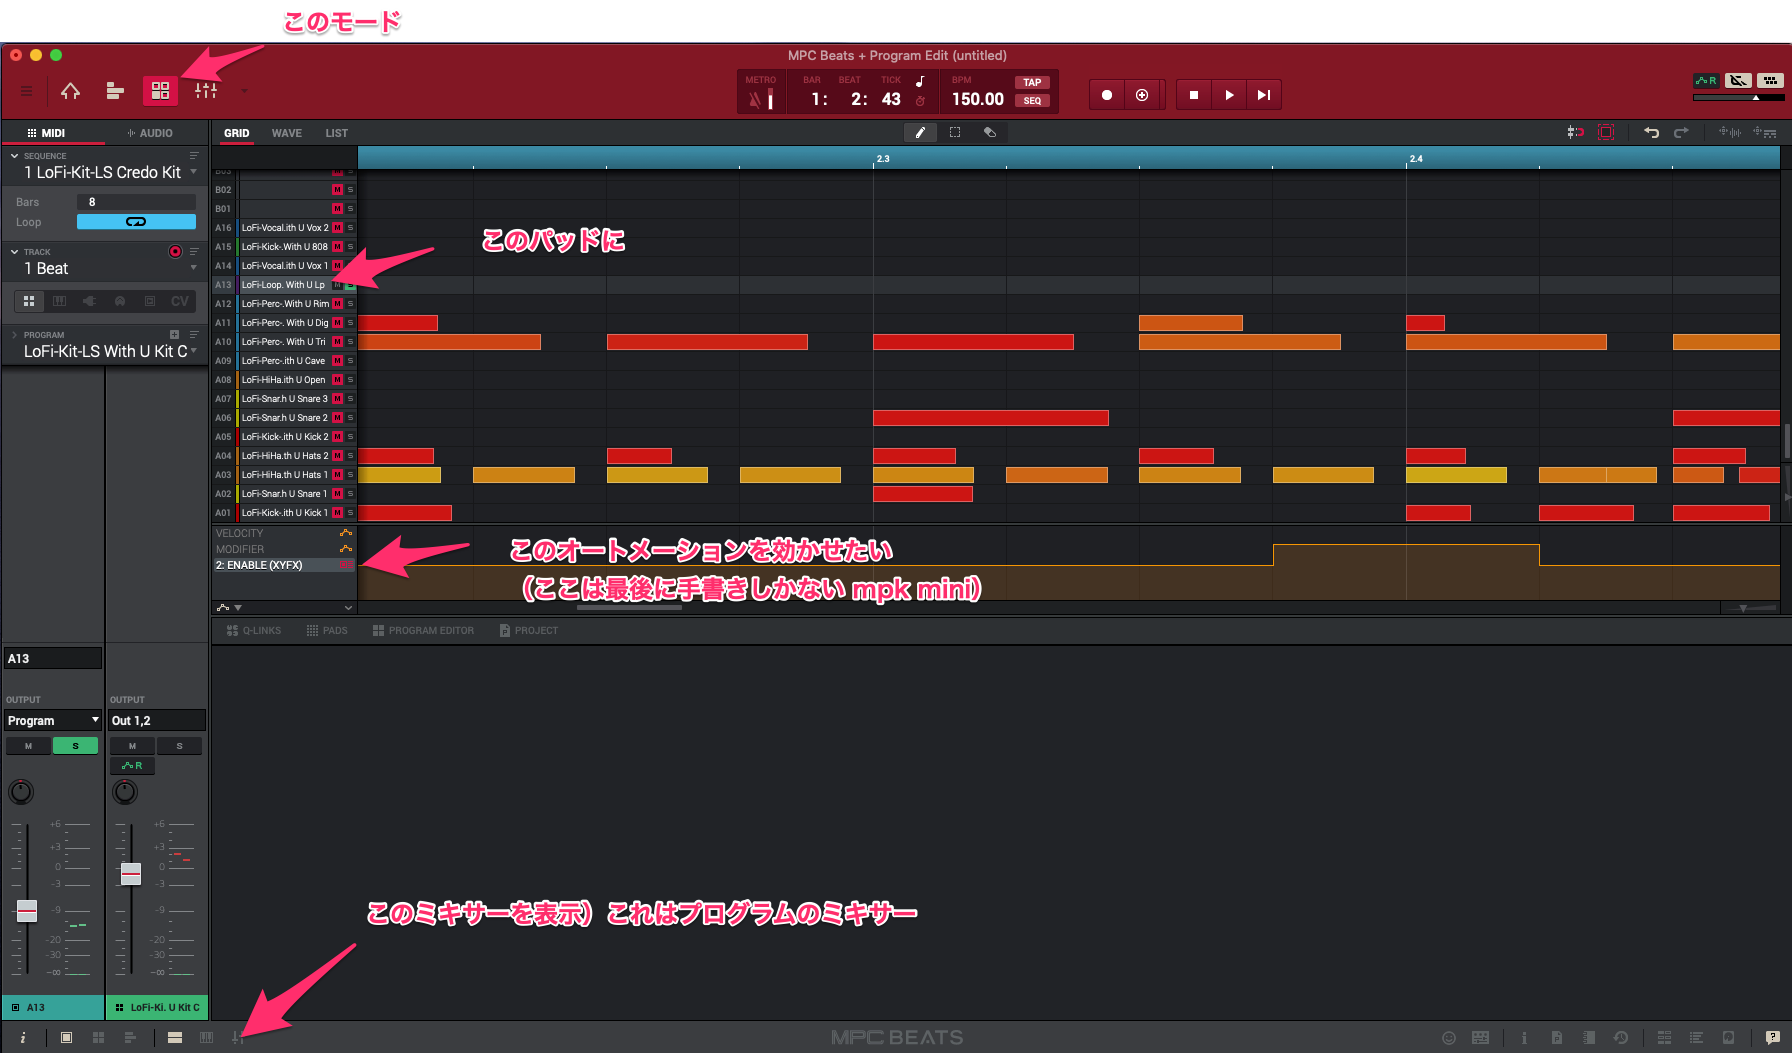This screenshot has width=1792, height=1053.
Task: Enable Overdub recording
Action: [1142, 95]
